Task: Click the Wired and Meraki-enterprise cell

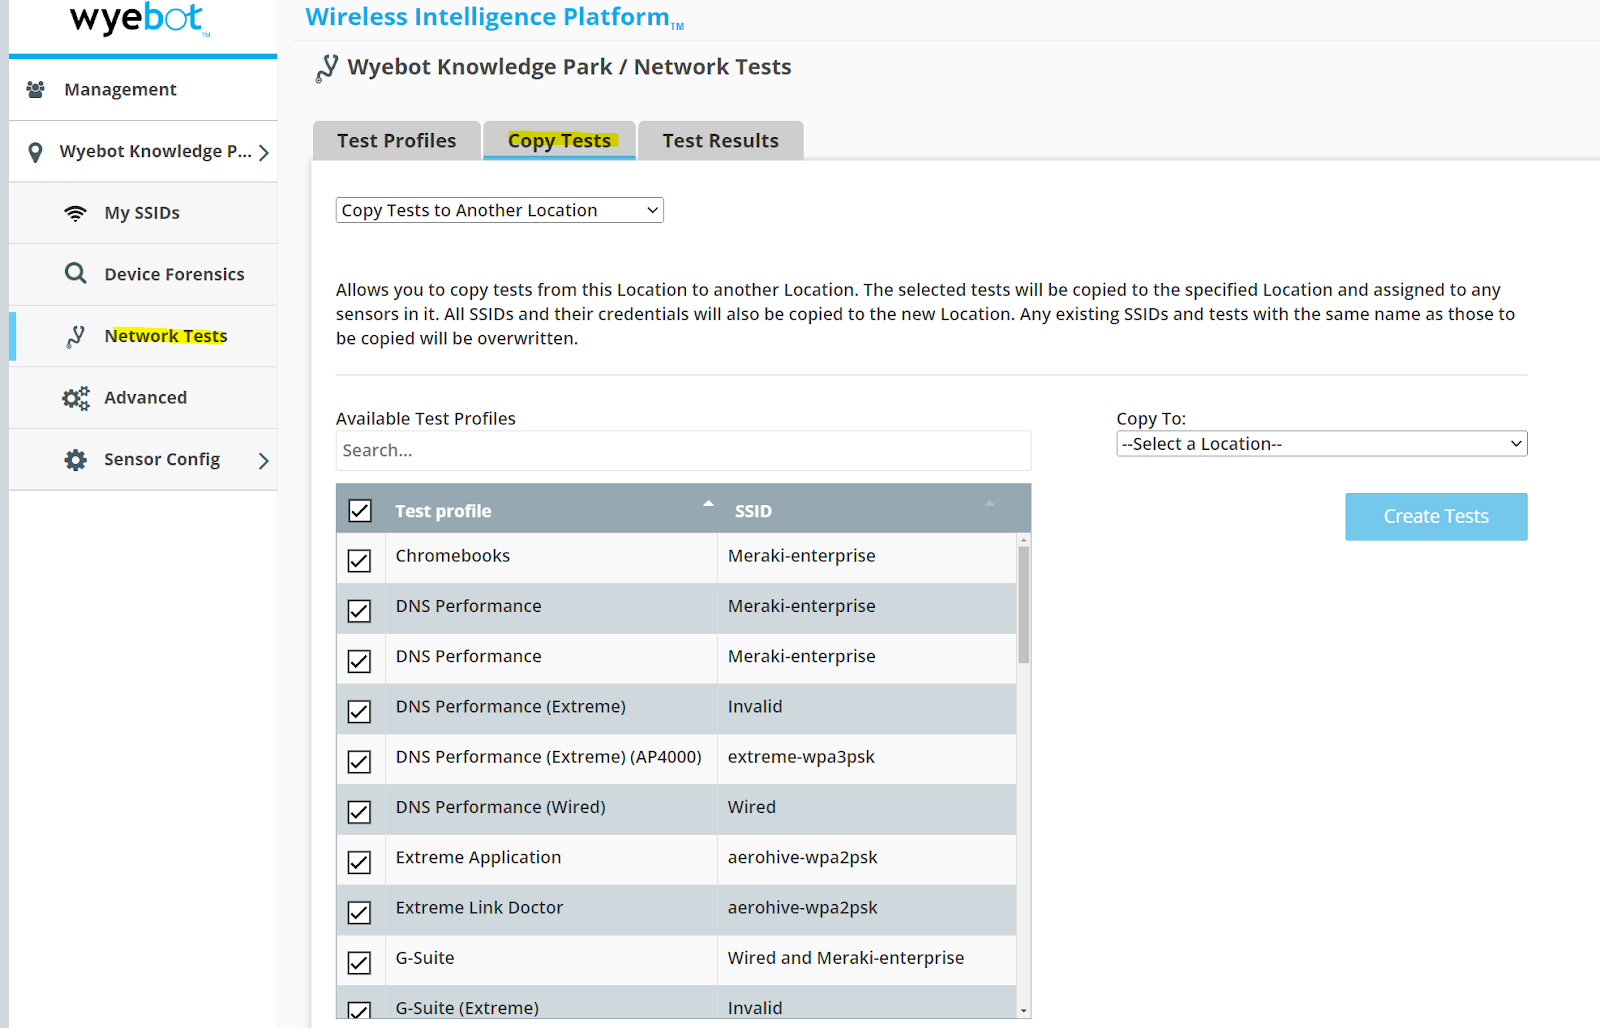Action: point(867,958)
